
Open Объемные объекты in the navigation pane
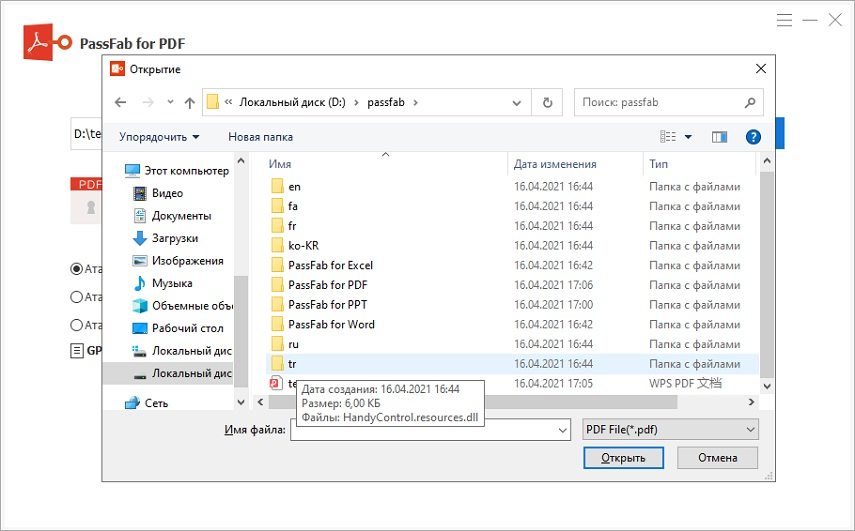pos(182,305)
